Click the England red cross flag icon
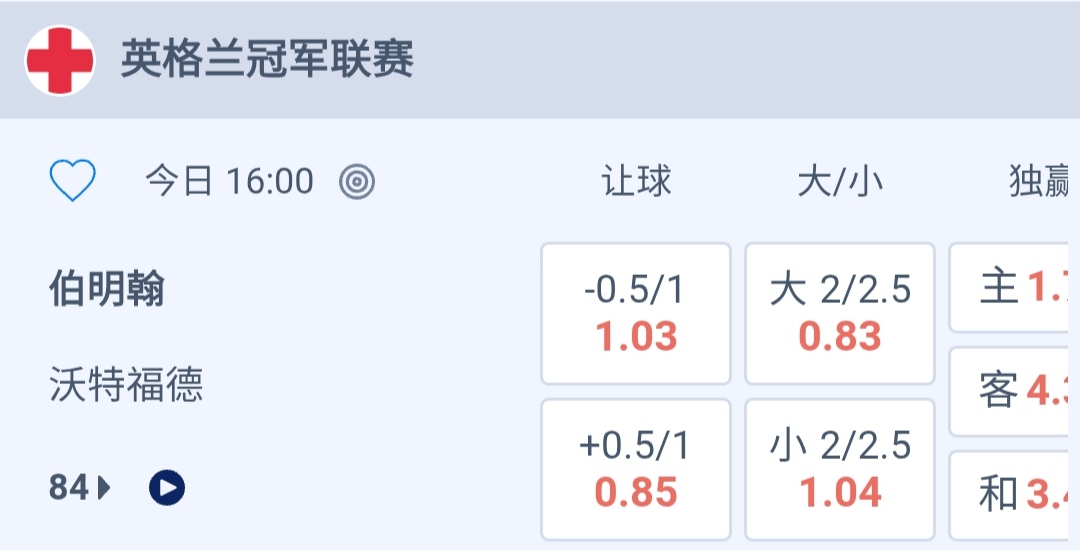Image resolution: width=1080 pixels, height=550 pixels. coord(60,60)
